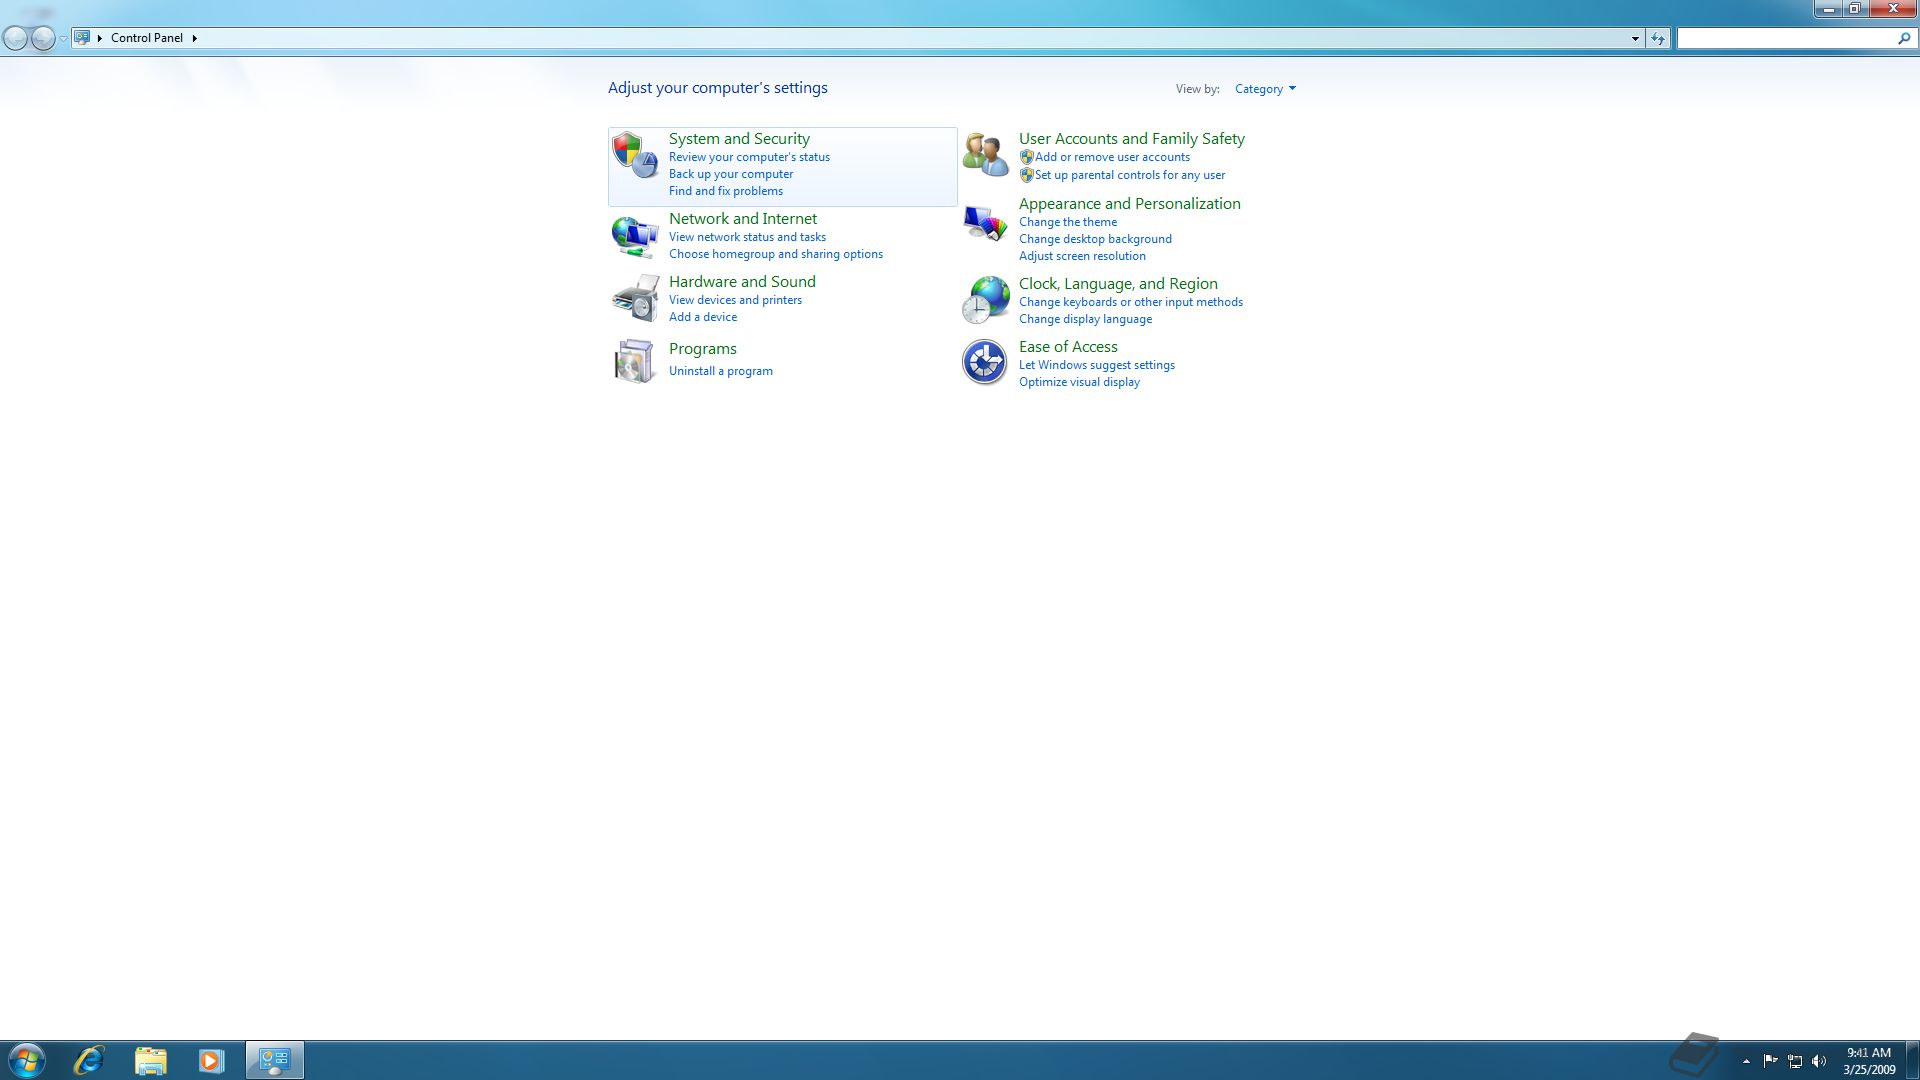This screenshot has width=1920, height=1080.
Task: Click Change display language
Action: 1085,319
